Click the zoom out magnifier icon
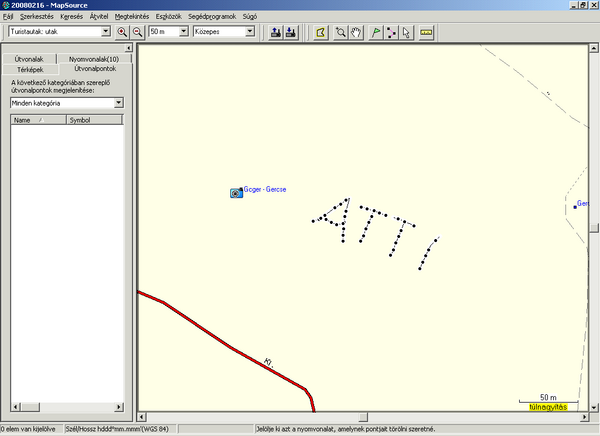 (137, 32)
